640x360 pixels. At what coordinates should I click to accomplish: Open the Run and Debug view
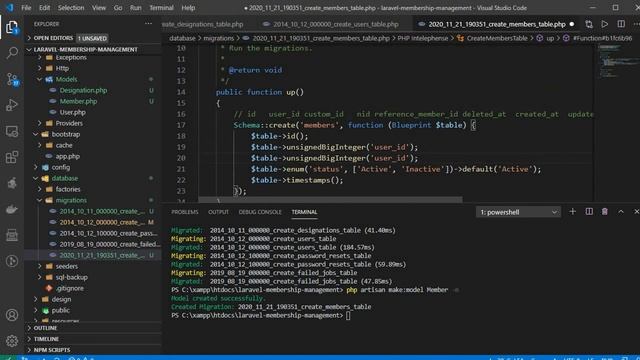pos(12,105)
